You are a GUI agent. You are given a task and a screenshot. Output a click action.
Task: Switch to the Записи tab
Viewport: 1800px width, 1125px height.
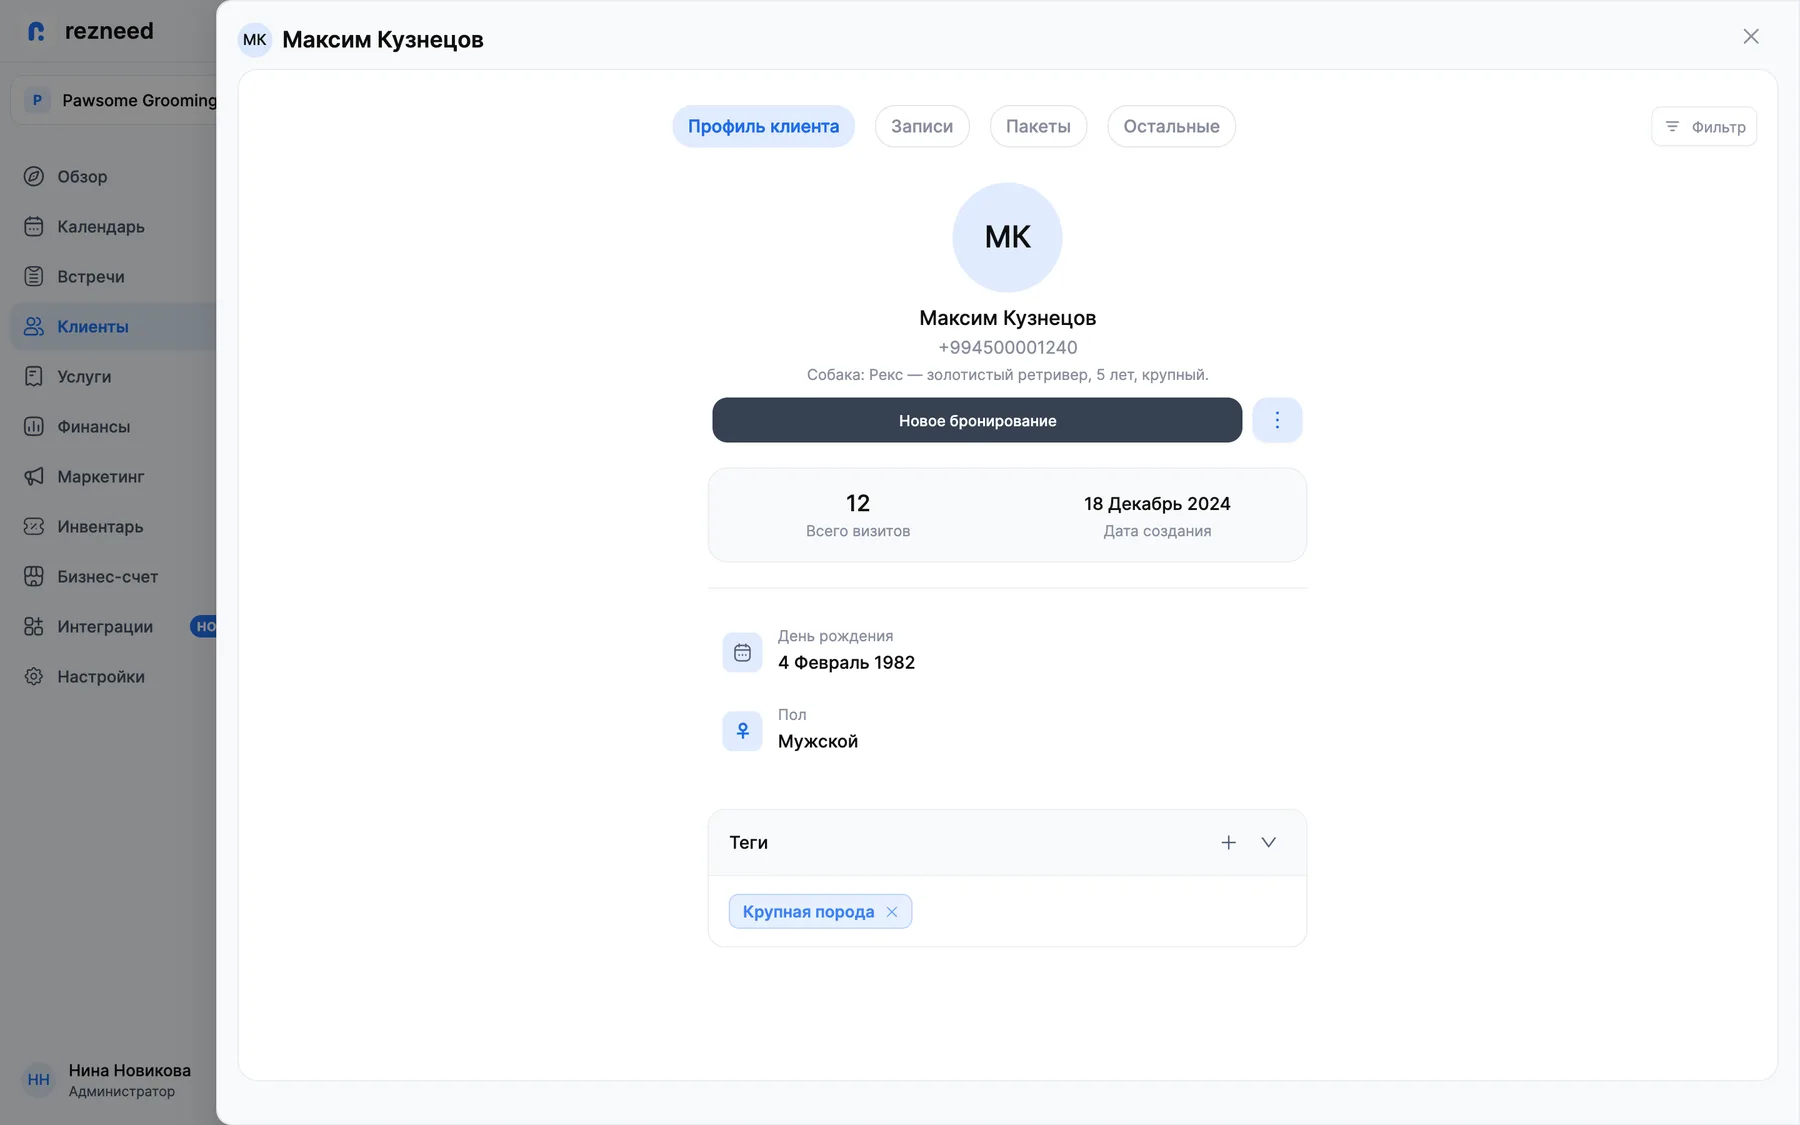pyautogui.click(x=922, y=127)
